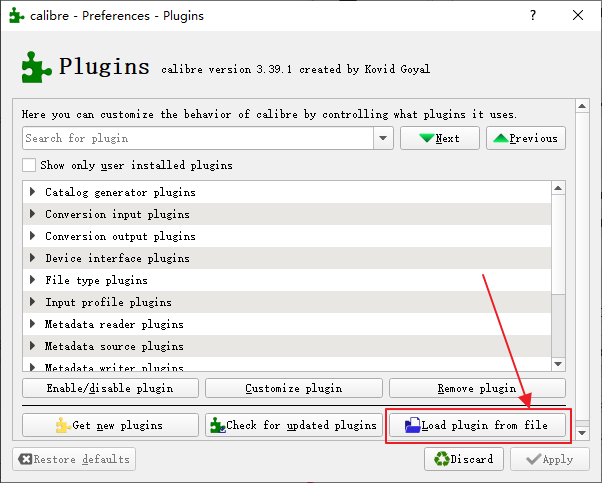
Task: Click the Remove plugin button
Action: [476, 388]
